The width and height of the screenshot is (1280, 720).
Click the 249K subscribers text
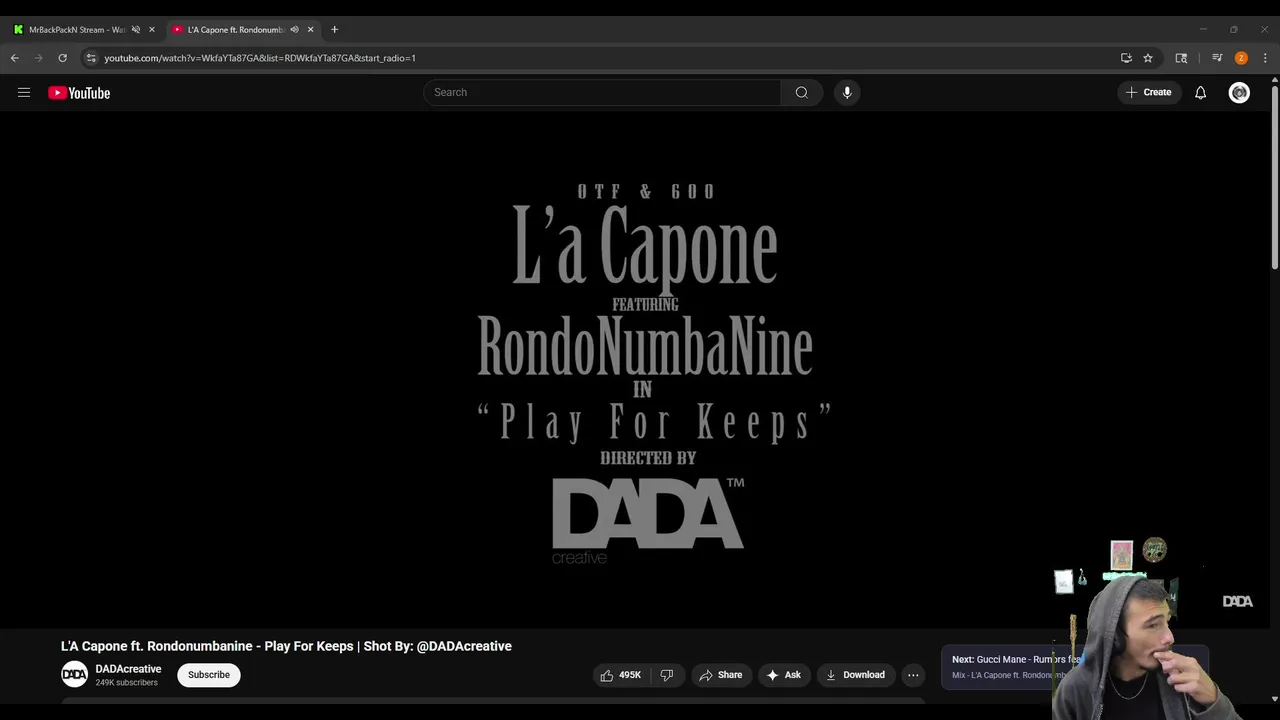[x=126, y=683]
